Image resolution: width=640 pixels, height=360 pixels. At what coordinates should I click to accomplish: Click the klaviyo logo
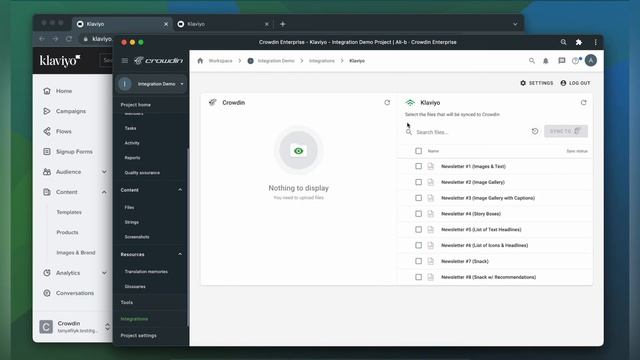pyautogui.click(x=60, y=61)
